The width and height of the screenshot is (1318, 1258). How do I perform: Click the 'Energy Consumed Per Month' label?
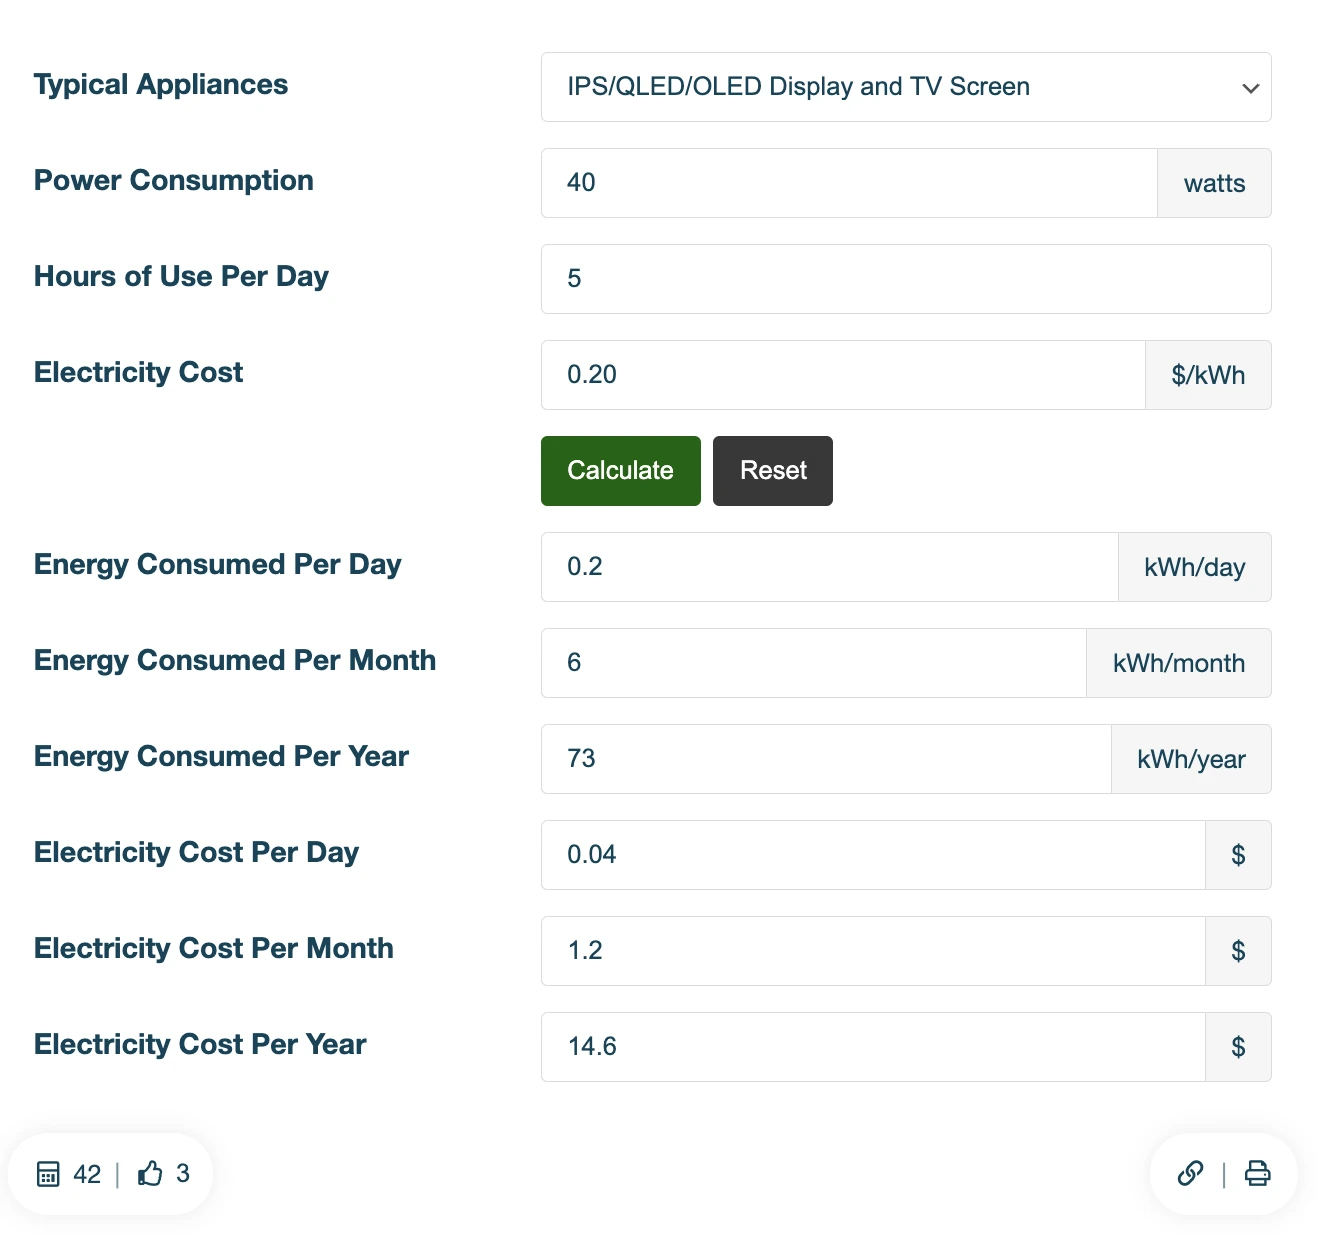[x=235, y=660]
